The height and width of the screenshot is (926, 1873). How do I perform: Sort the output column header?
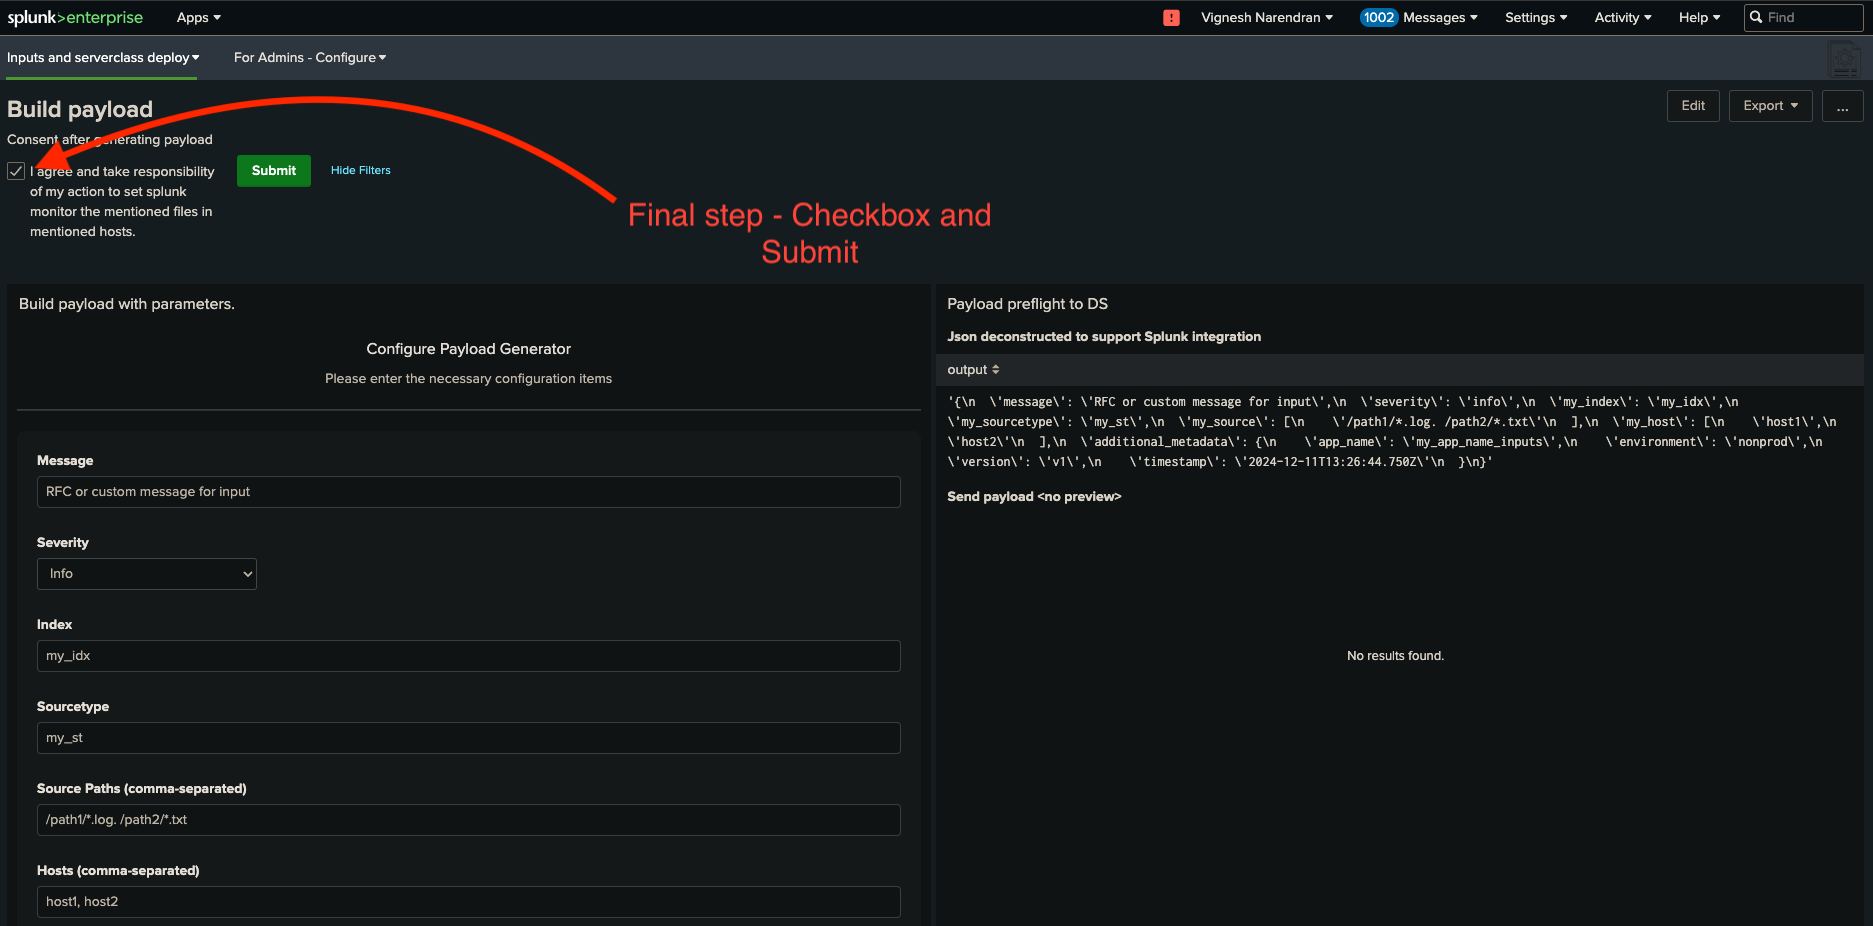click(973, 370)
